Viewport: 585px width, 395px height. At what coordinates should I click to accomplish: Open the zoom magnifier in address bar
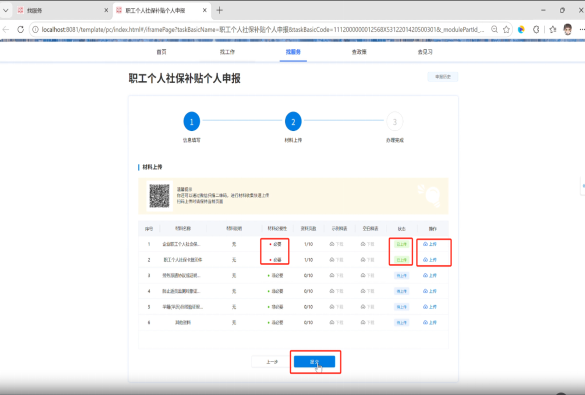(x=494, y=29)
